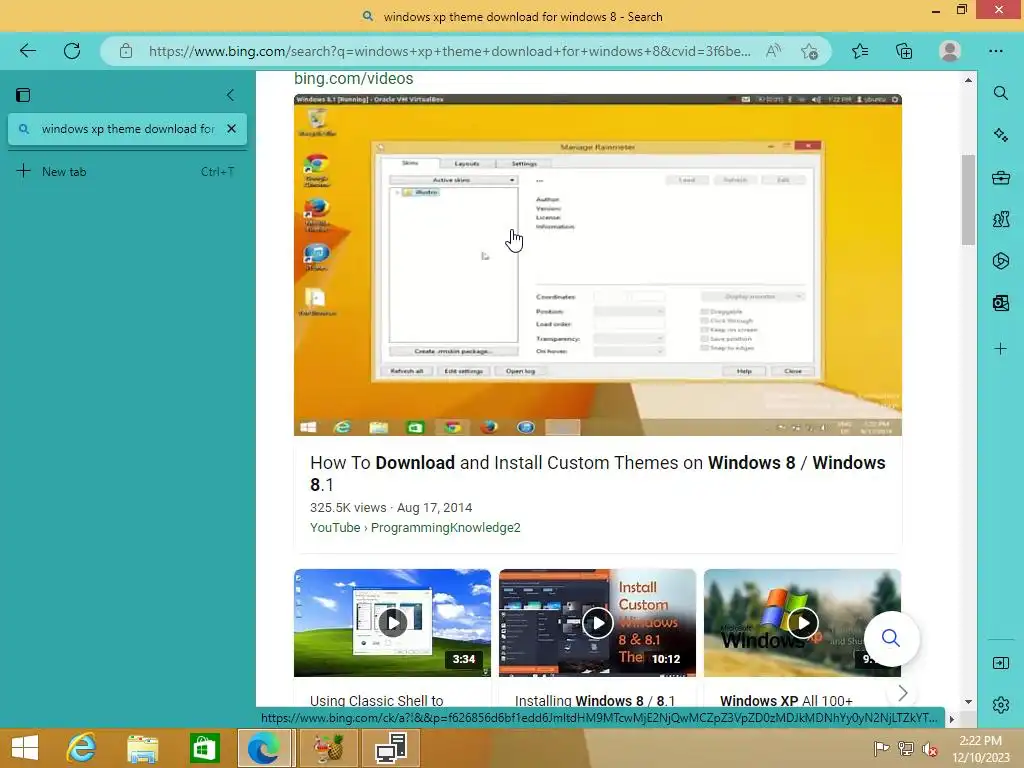The width and height of the screenshot is (1024, 768).
Task: Open Action Center flag in tray
Action: click(881, 748)
